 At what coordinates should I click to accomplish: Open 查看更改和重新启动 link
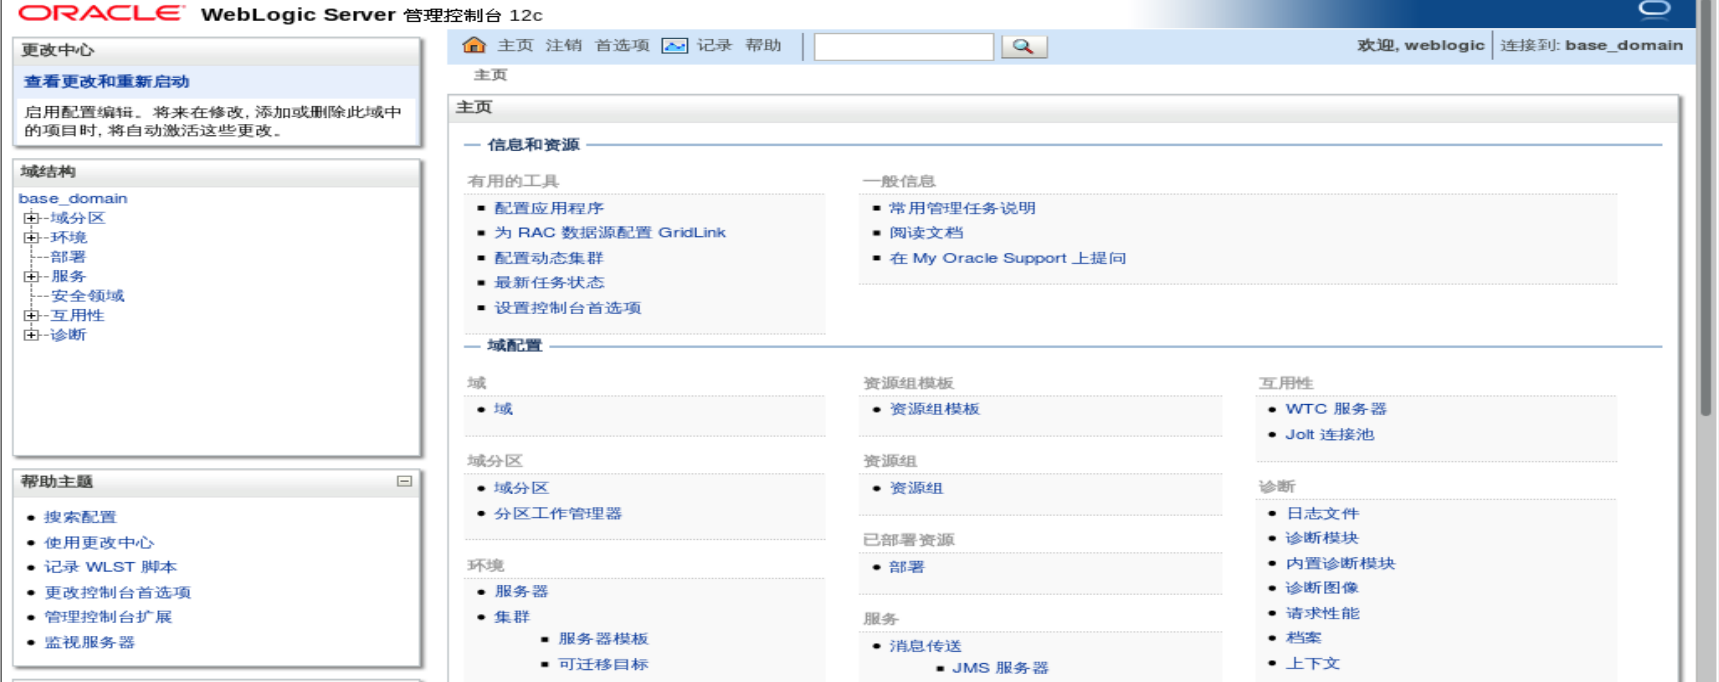tap(106, 82)
